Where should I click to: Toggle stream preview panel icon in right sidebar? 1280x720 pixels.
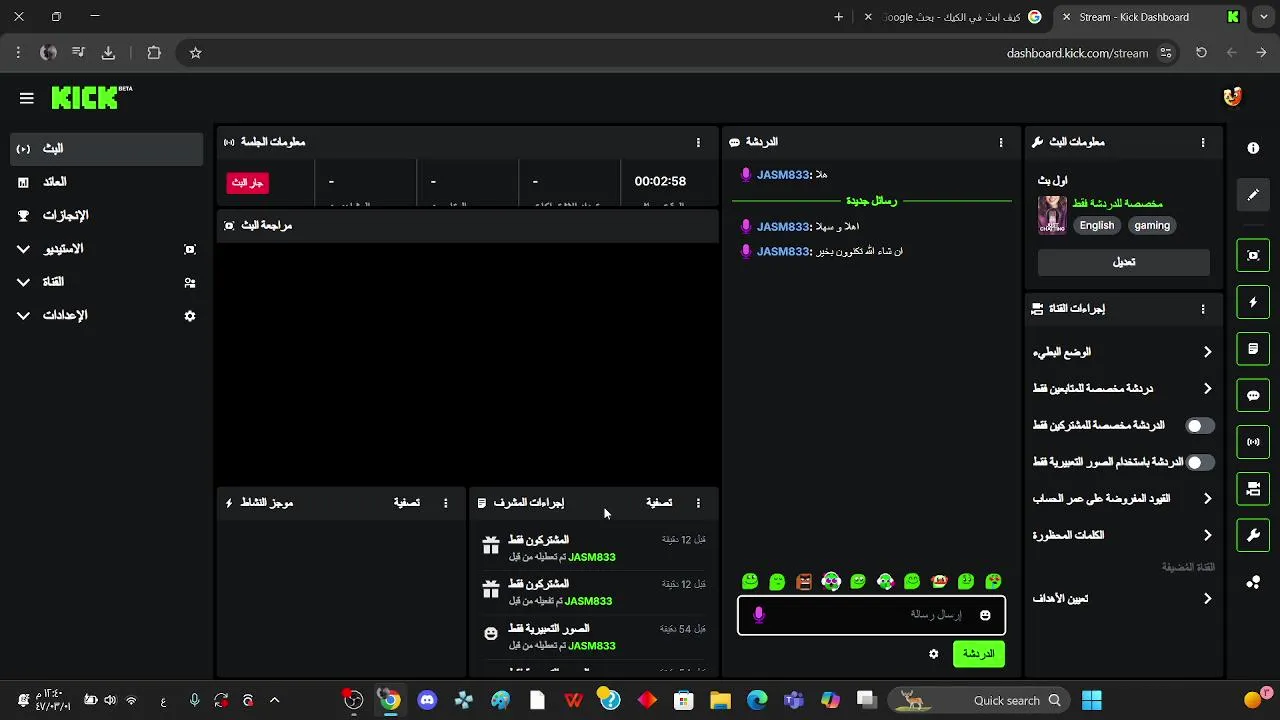pyautogui.click(x=1253, y=255)
